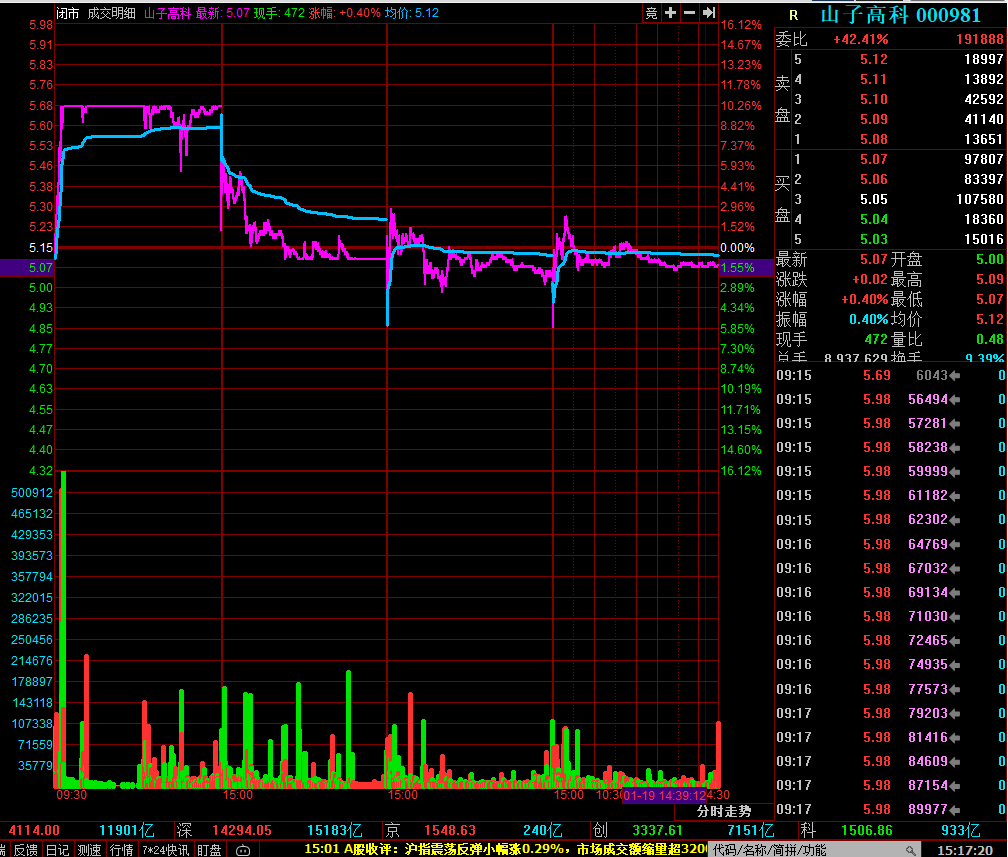Click the minus icon to reduce days
The height and width of the screenshot is (857, 1008).
pos(690,13)
